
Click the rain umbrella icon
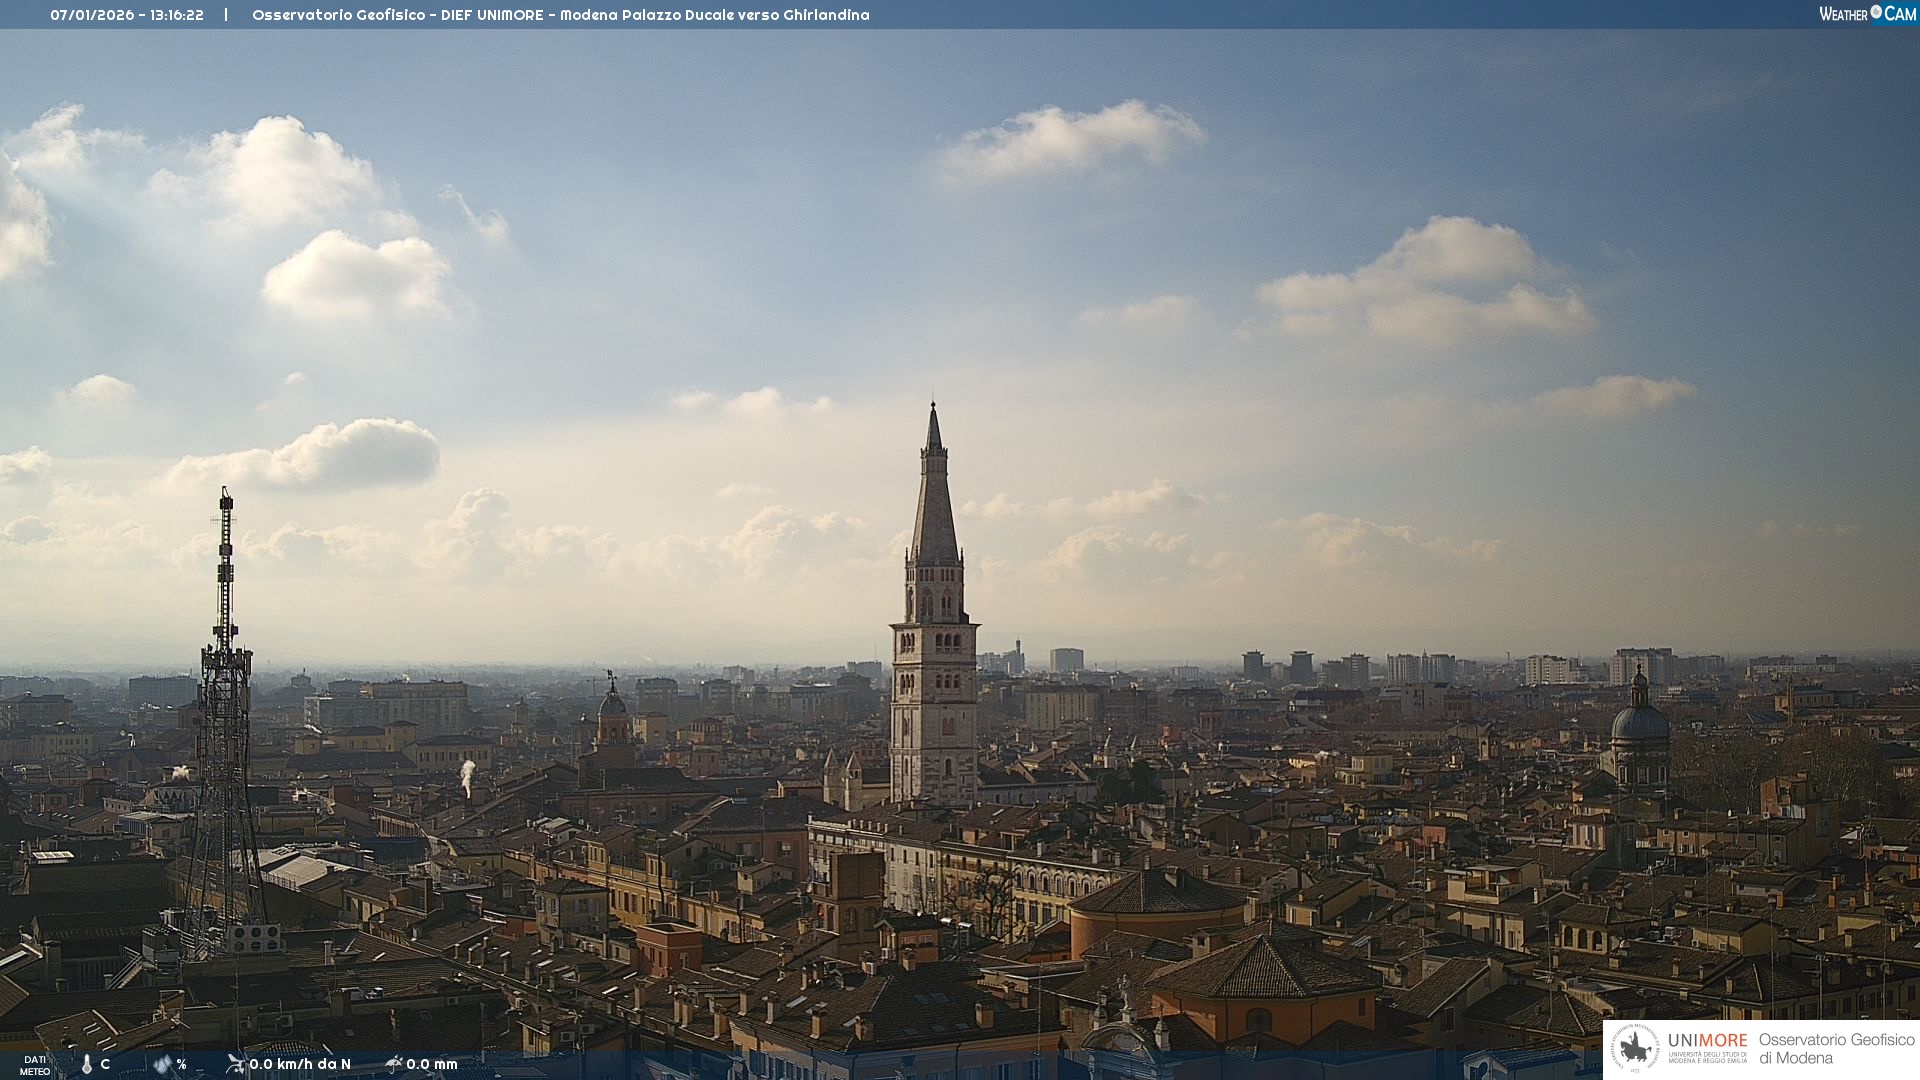coord(394,1064)
